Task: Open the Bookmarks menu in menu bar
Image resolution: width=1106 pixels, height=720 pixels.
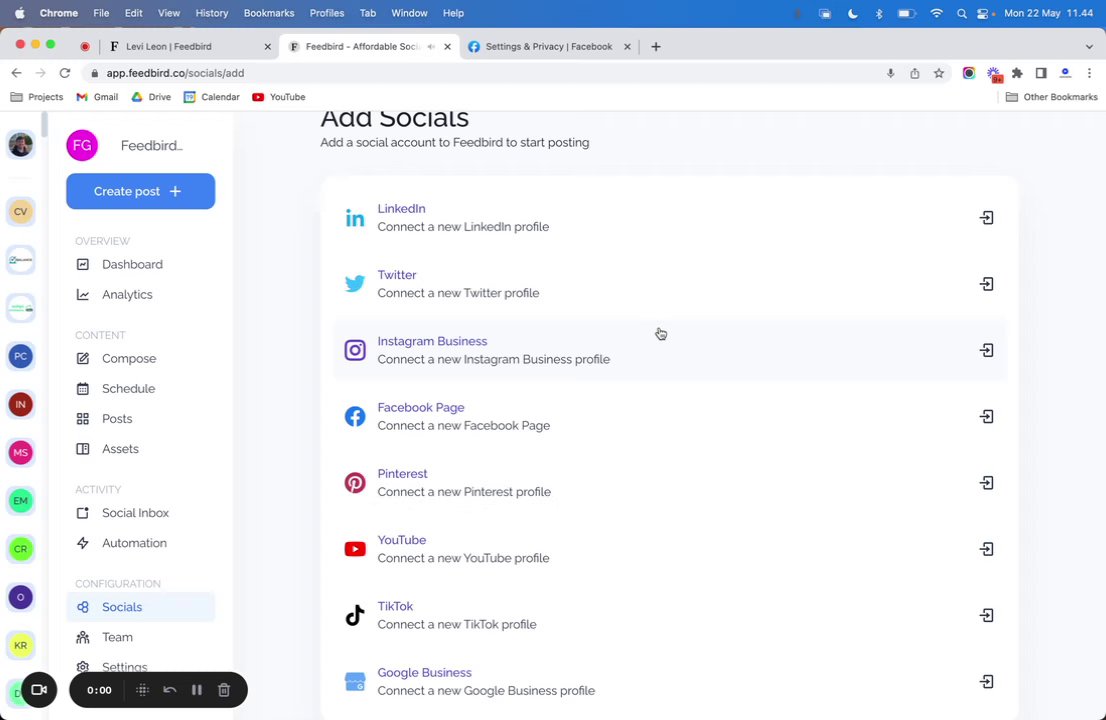Action: (269, 13)
